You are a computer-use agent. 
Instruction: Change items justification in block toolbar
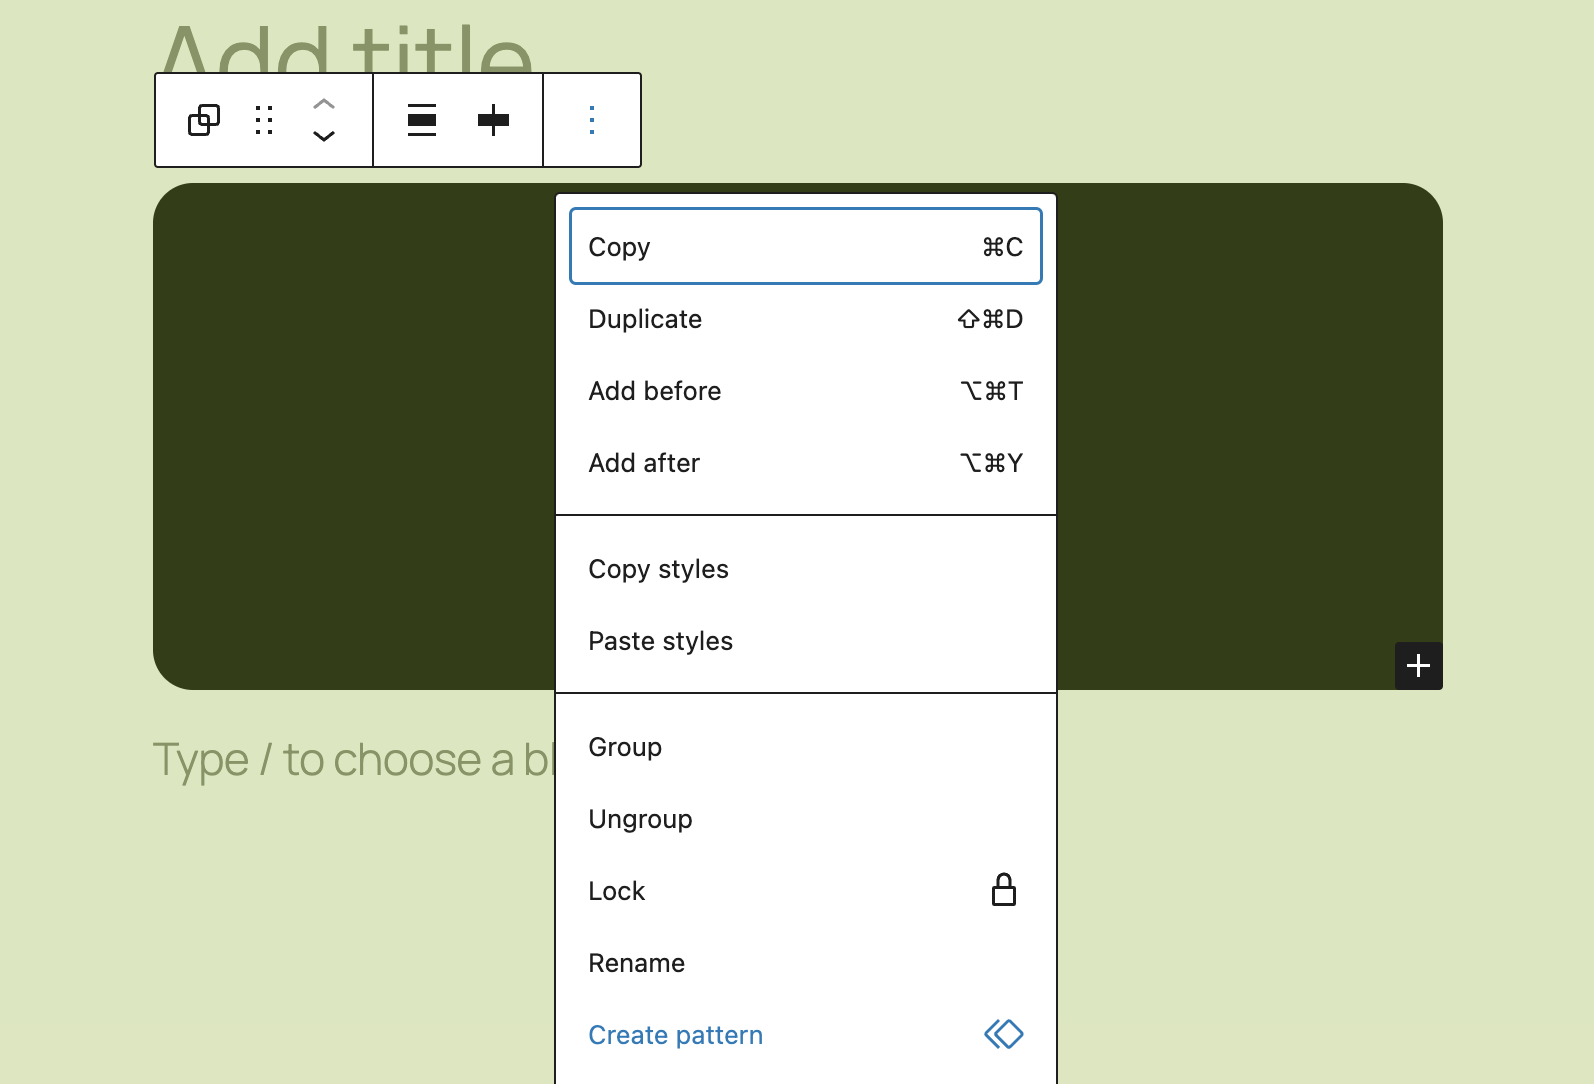coord(493,120)
